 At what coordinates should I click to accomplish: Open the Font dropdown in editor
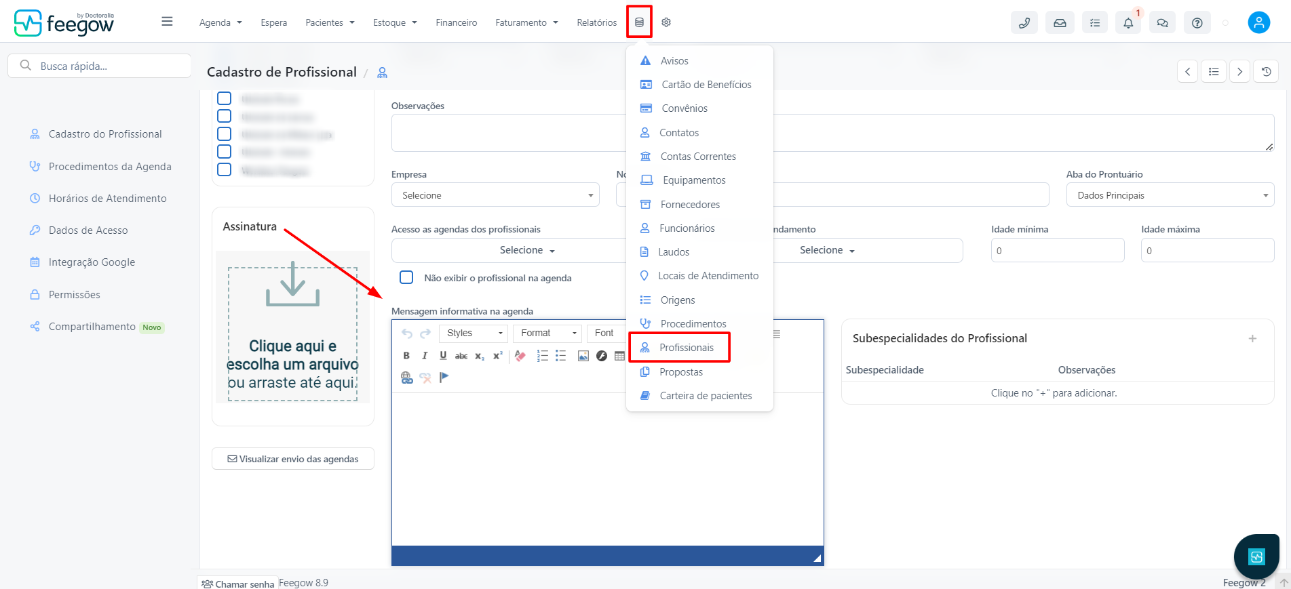(607, 333)
